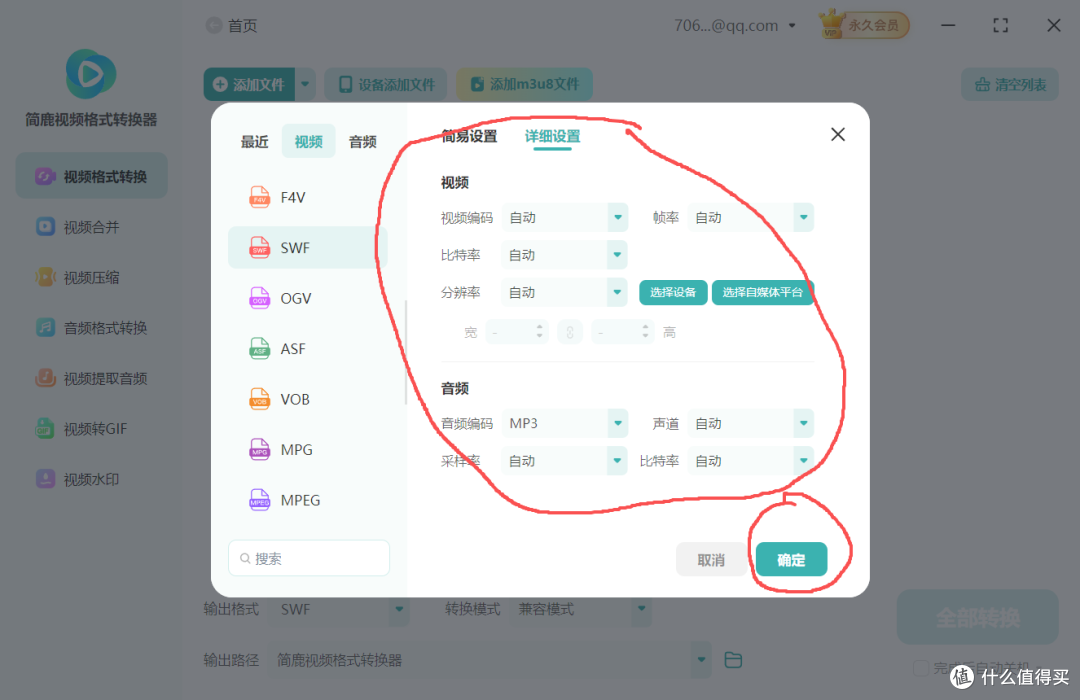Image resolution: width=1080 pixels, height=700 pixels.
Task: Toggle fullscreen window icon
Action: [x=1001, y=25]
